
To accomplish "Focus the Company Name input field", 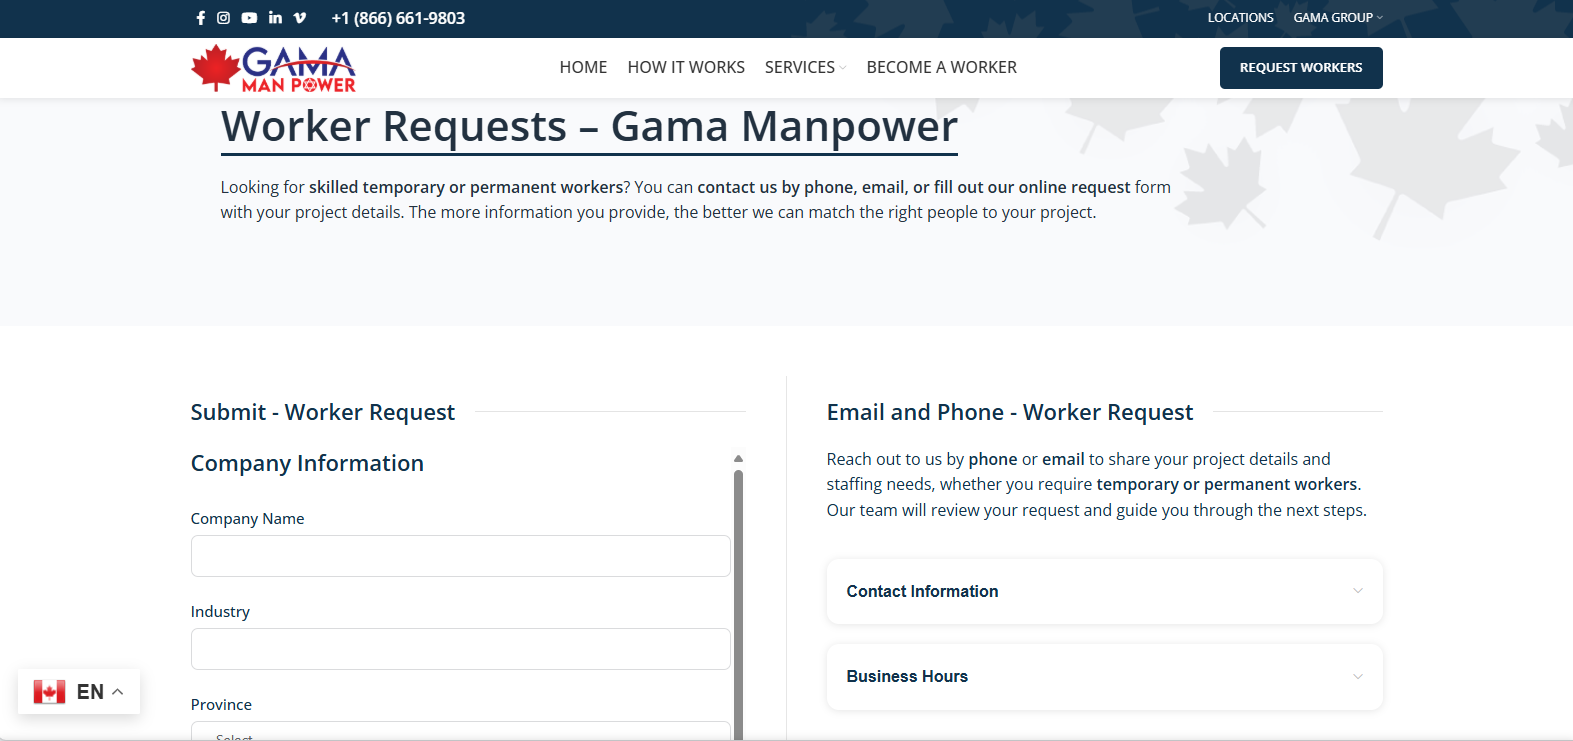I will [460, 556].
